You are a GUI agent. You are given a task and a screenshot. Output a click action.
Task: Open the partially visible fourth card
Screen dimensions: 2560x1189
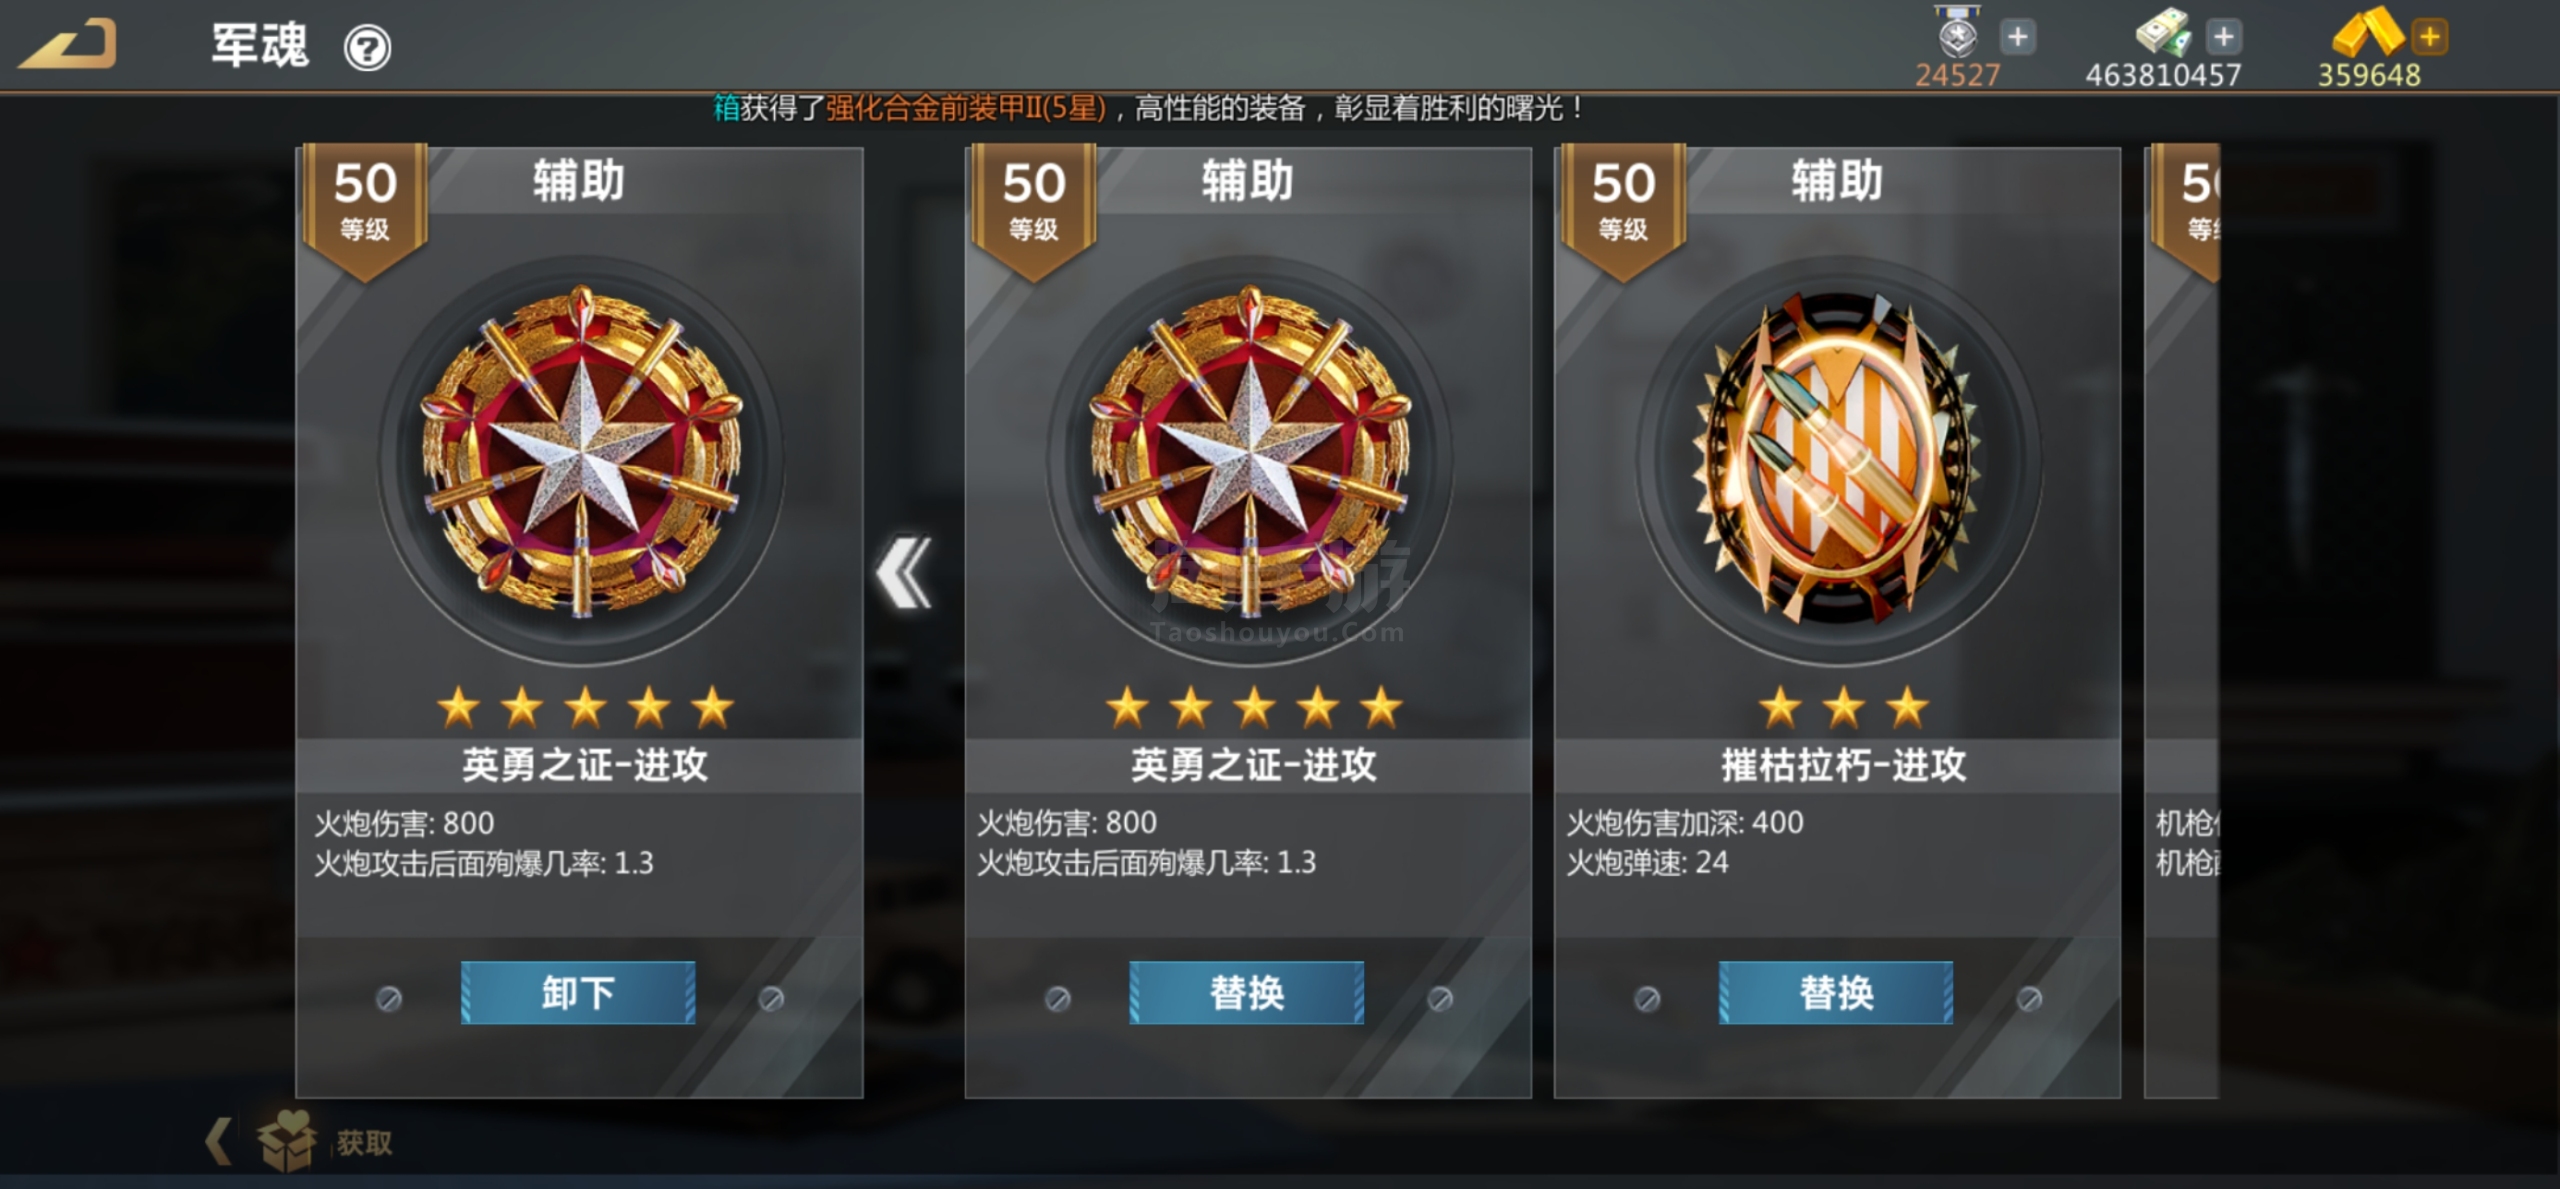coord(2181,622)
